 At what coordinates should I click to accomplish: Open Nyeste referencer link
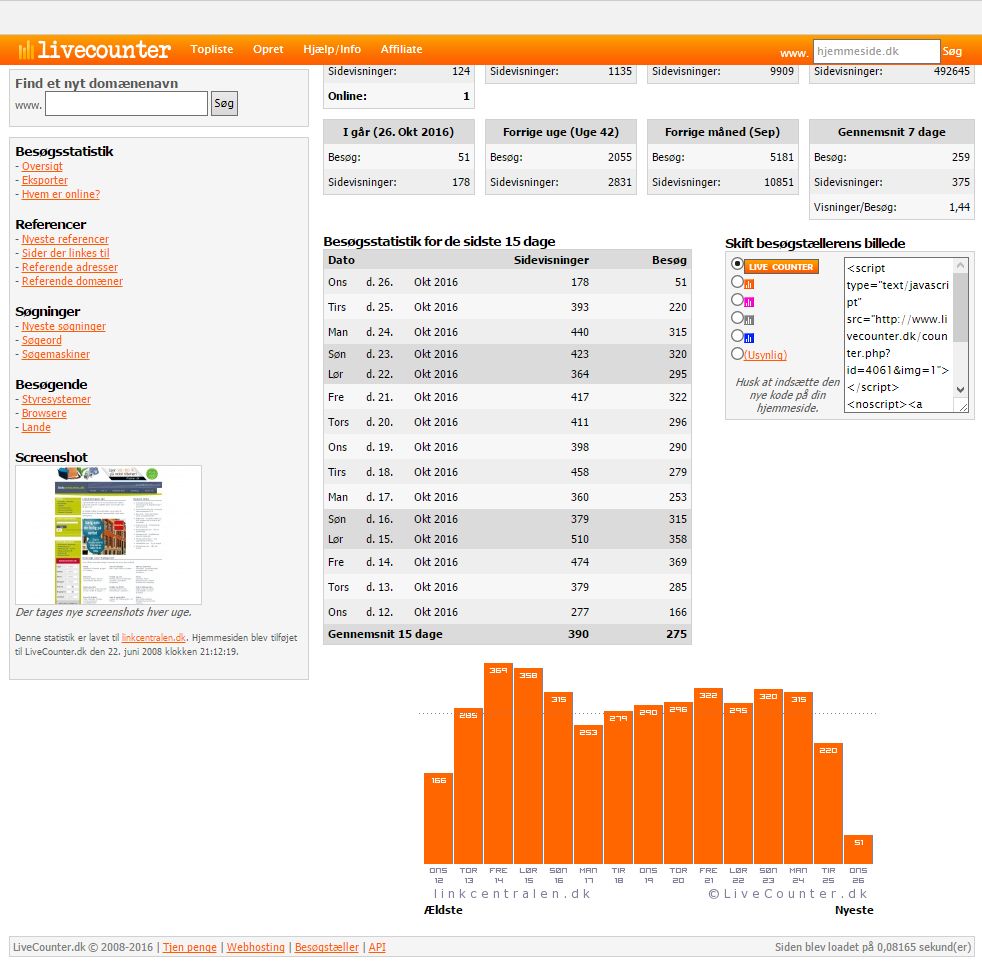click(65, 239)
